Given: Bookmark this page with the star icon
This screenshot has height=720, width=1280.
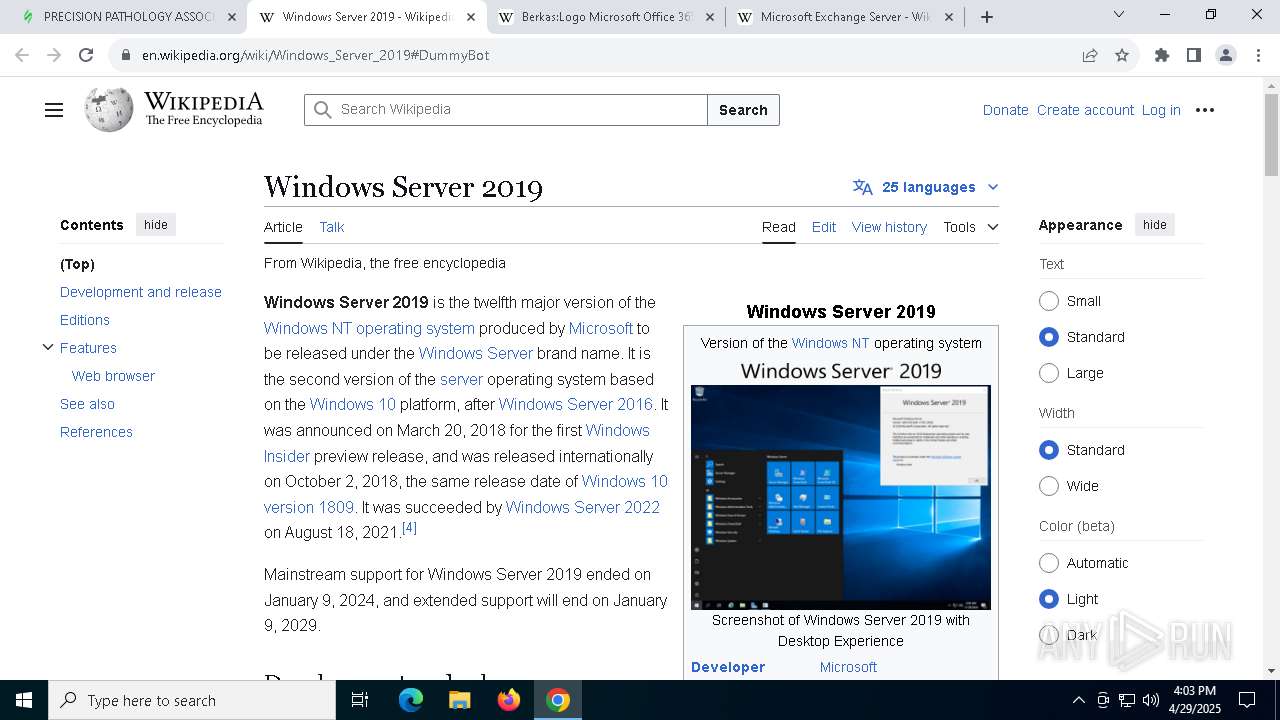Looking at the screenshot, I should pos(1122,55).
